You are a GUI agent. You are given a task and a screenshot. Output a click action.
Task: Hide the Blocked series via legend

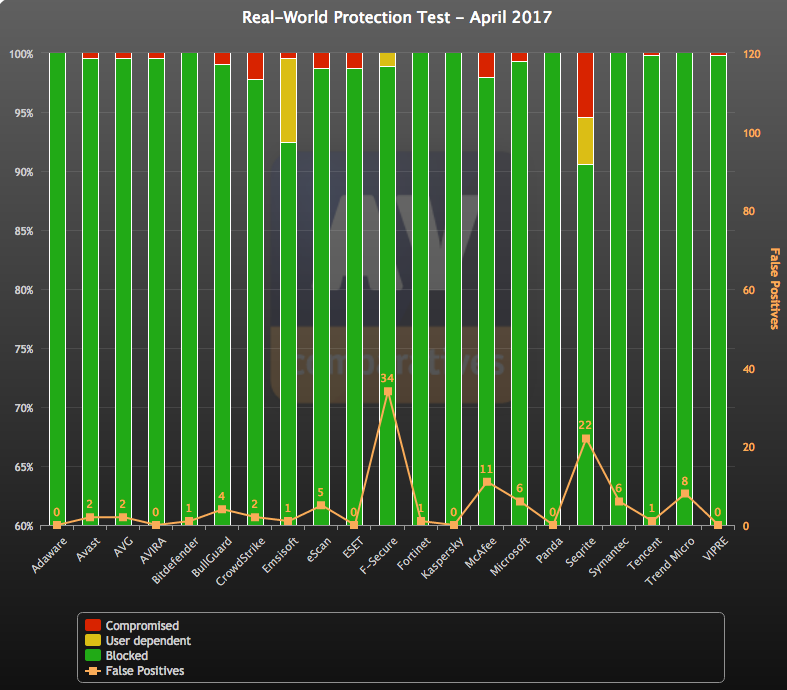click(126, 656)
